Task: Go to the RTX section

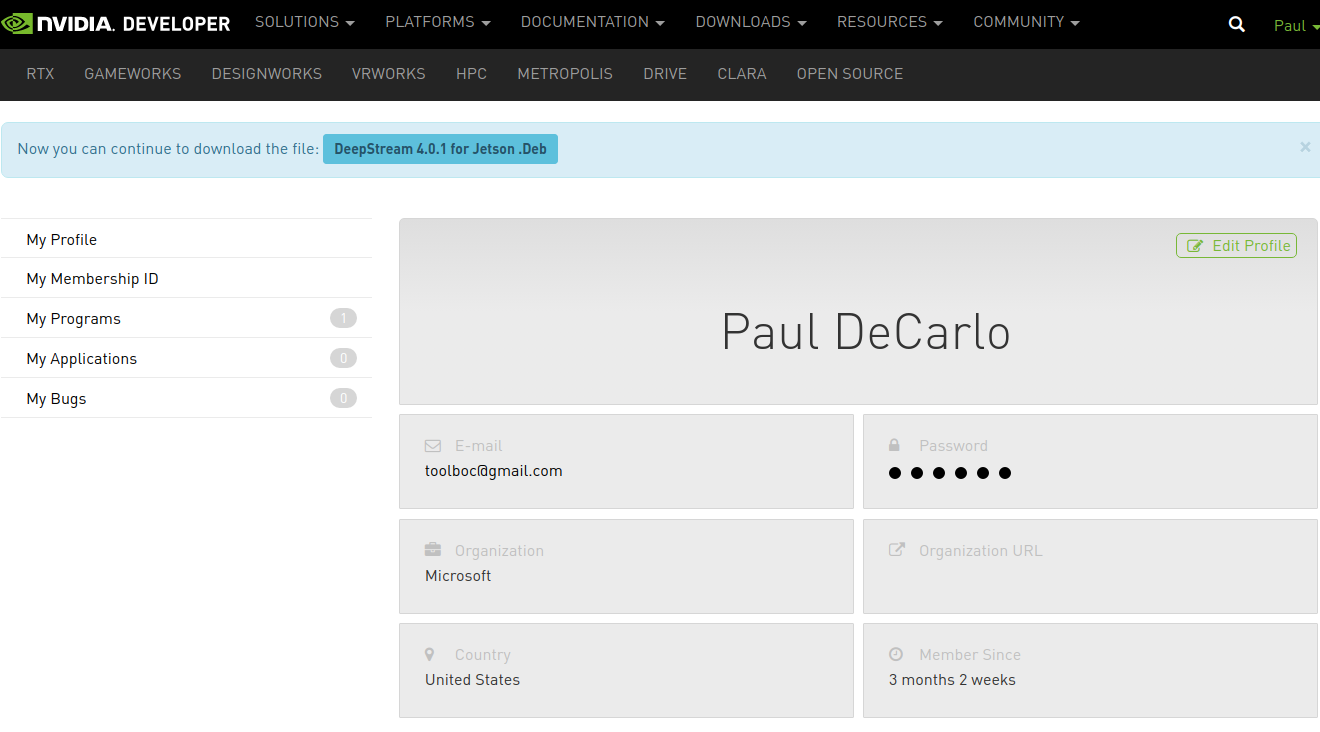Action: pos(40,74)
